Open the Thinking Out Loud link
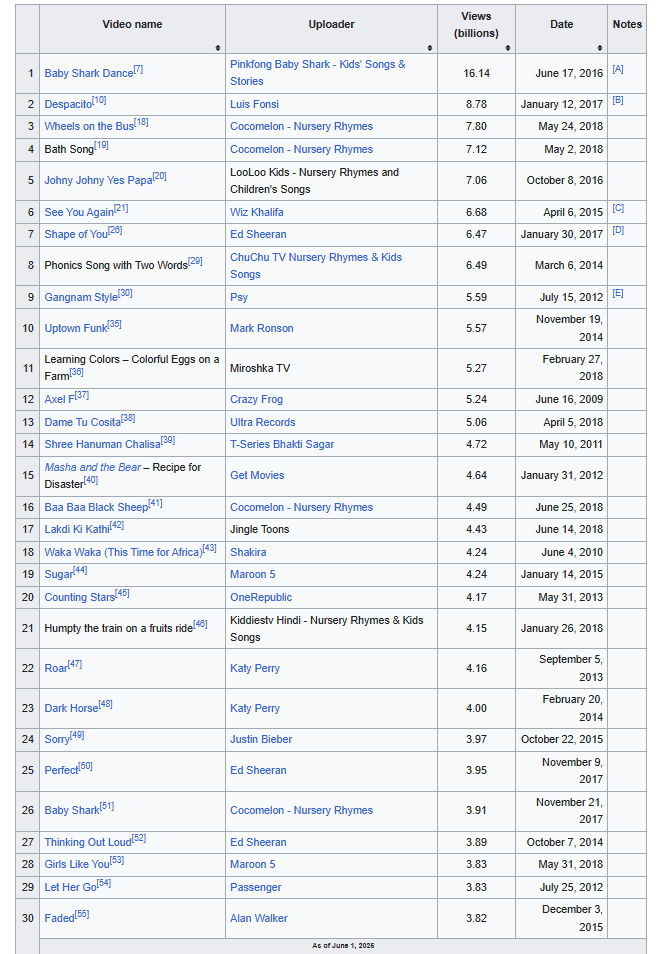This screenshot has height=954, width=672. [x=88, y=843]
